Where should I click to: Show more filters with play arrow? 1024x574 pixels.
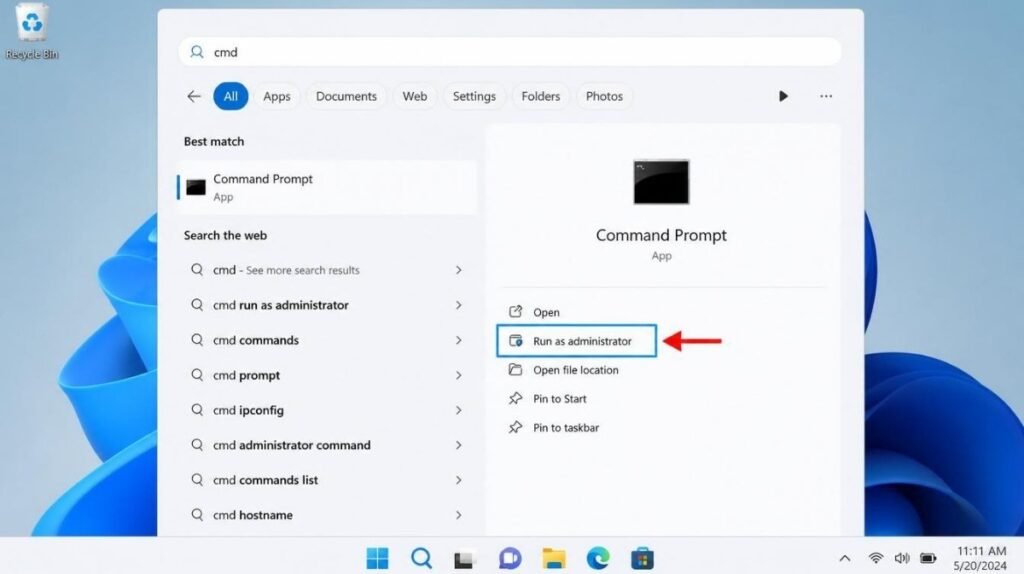[x=783, y=97]
